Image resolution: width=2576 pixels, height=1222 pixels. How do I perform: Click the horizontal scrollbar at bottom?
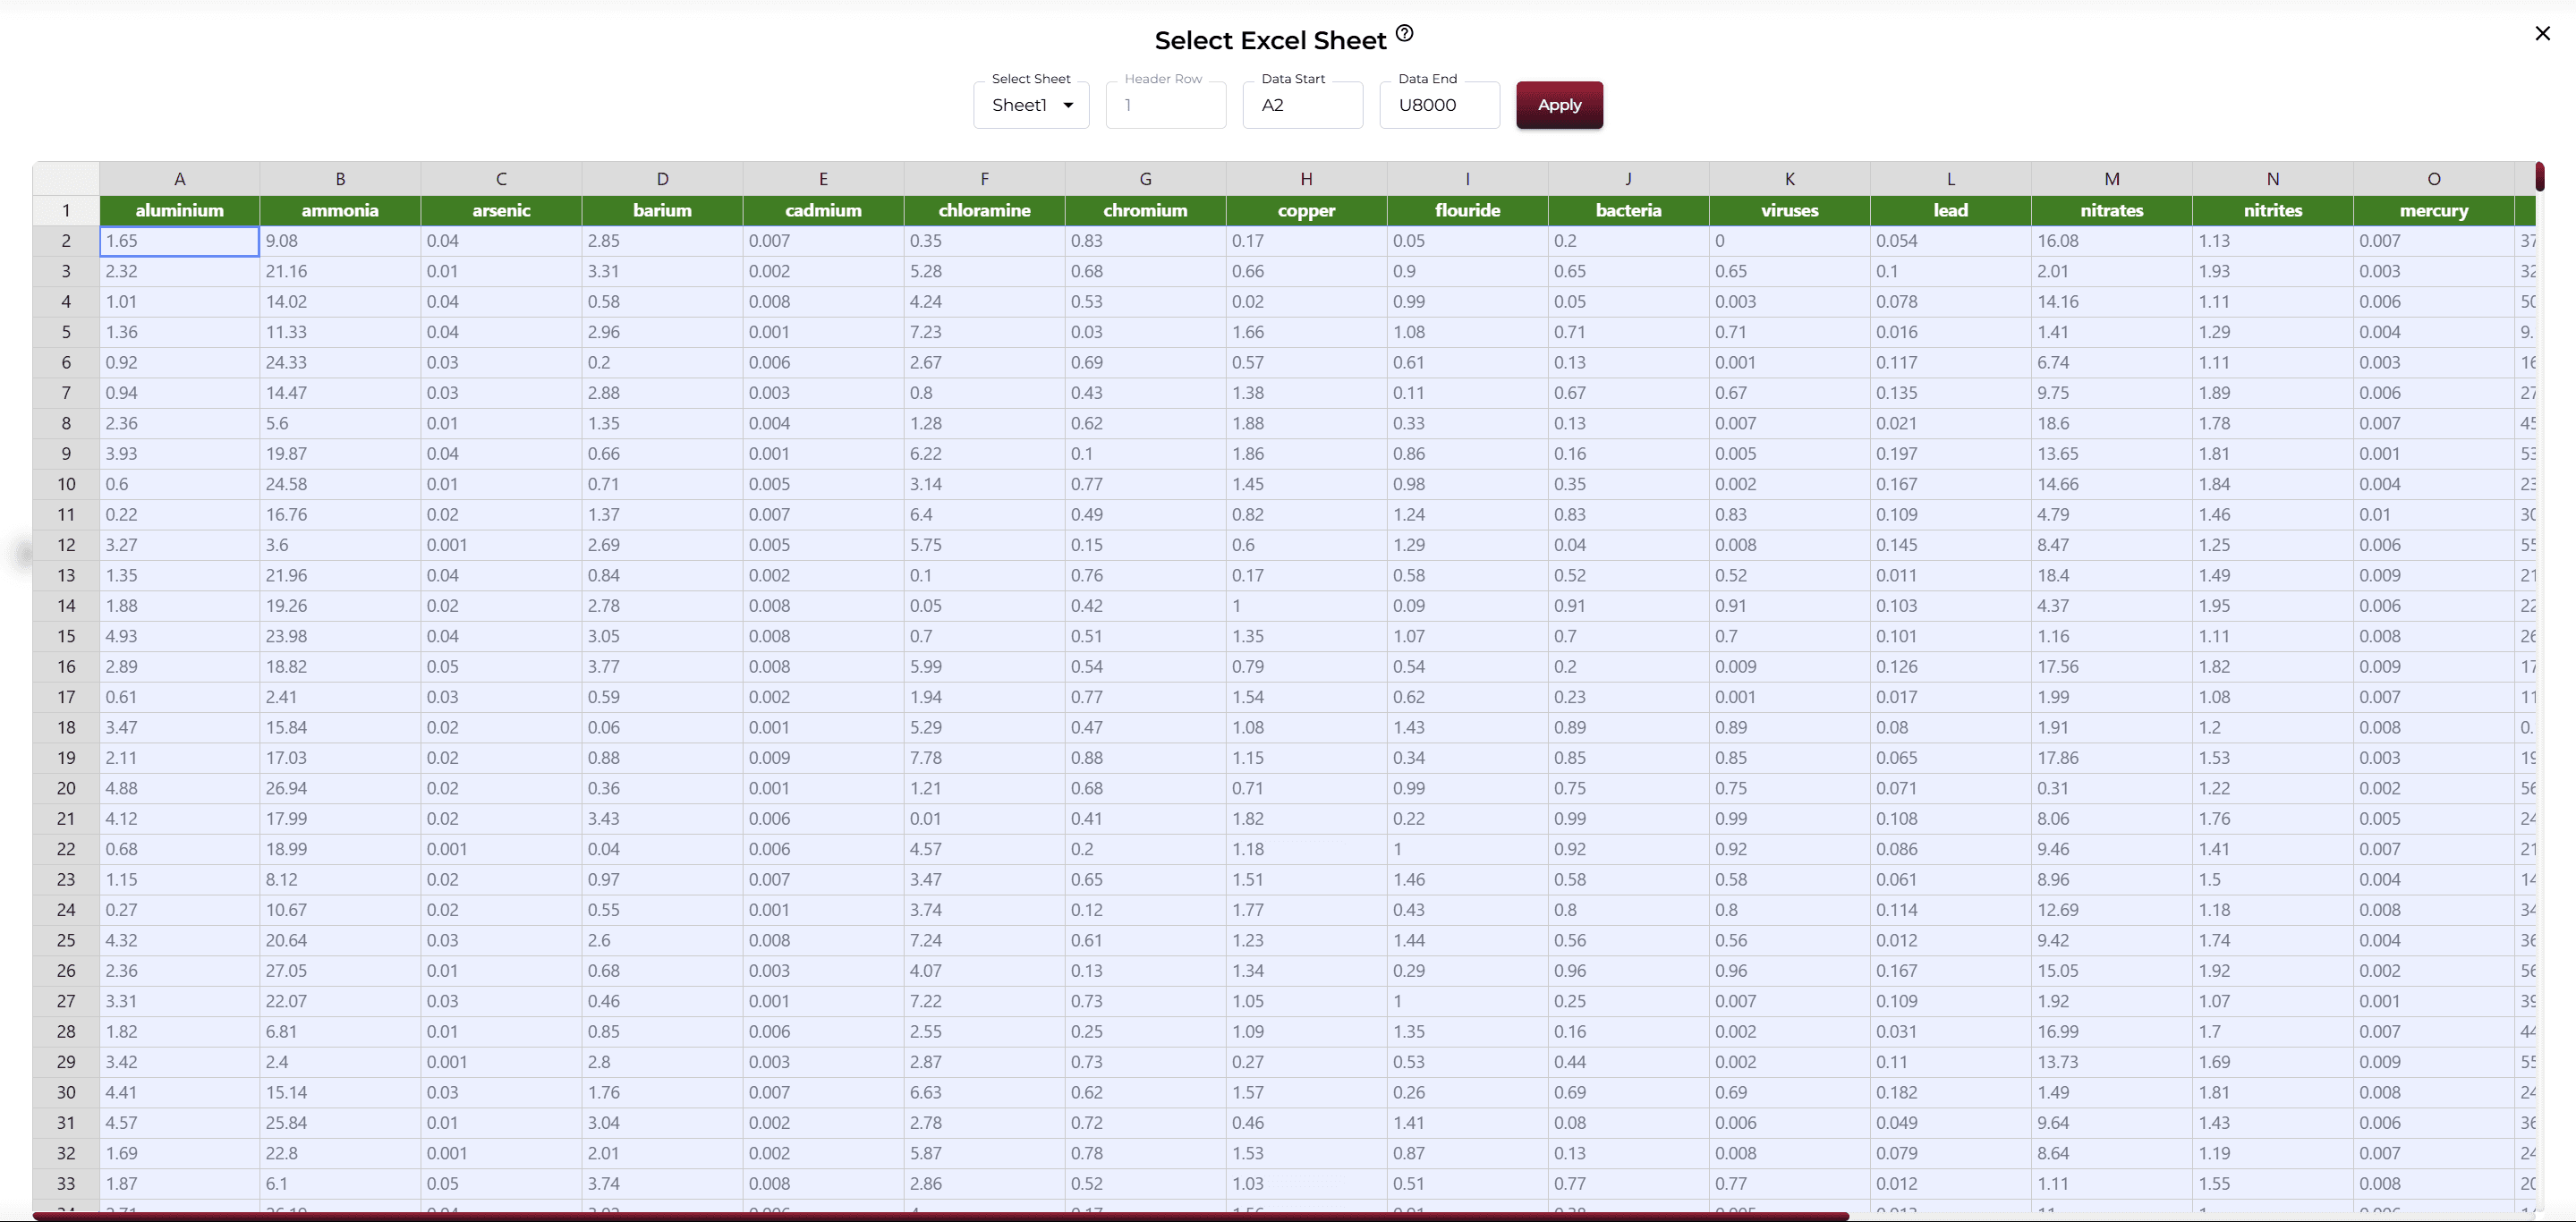point(940,1216)
